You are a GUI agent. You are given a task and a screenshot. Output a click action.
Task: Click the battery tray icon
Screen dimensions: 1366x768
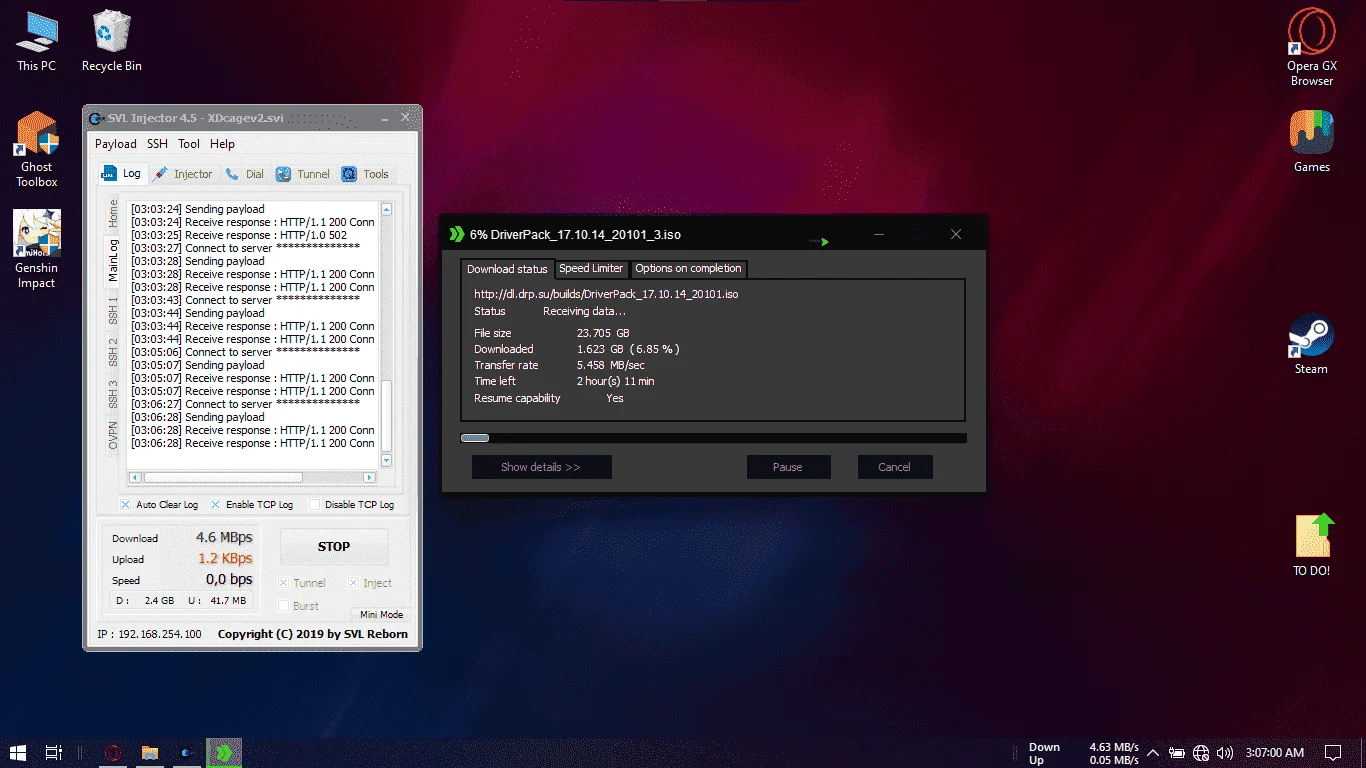pyautogui.click(x=1177, y=752)
